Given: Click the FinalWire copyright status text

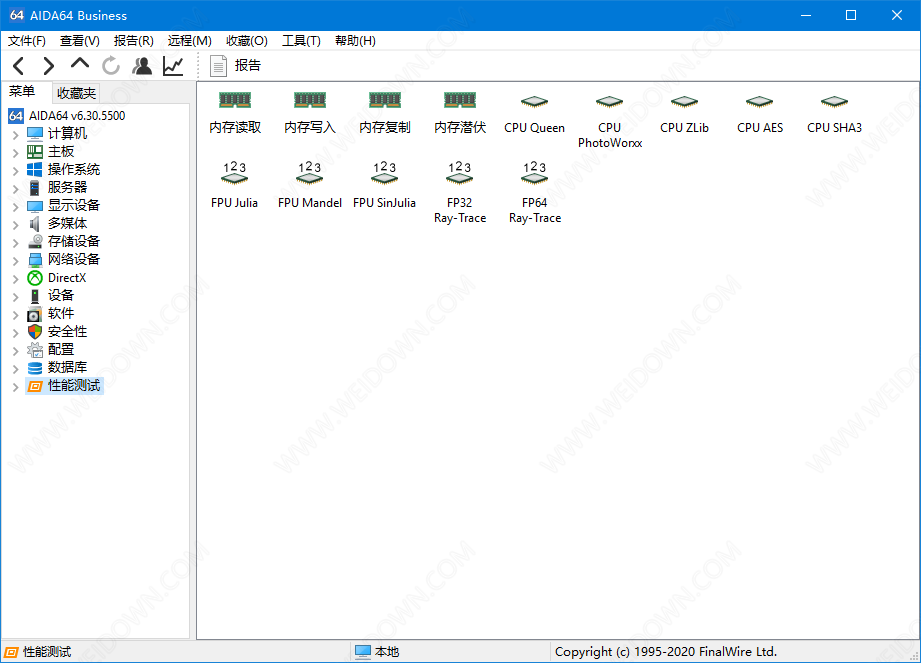Looking at the screenshot, I should coord(665,652).
